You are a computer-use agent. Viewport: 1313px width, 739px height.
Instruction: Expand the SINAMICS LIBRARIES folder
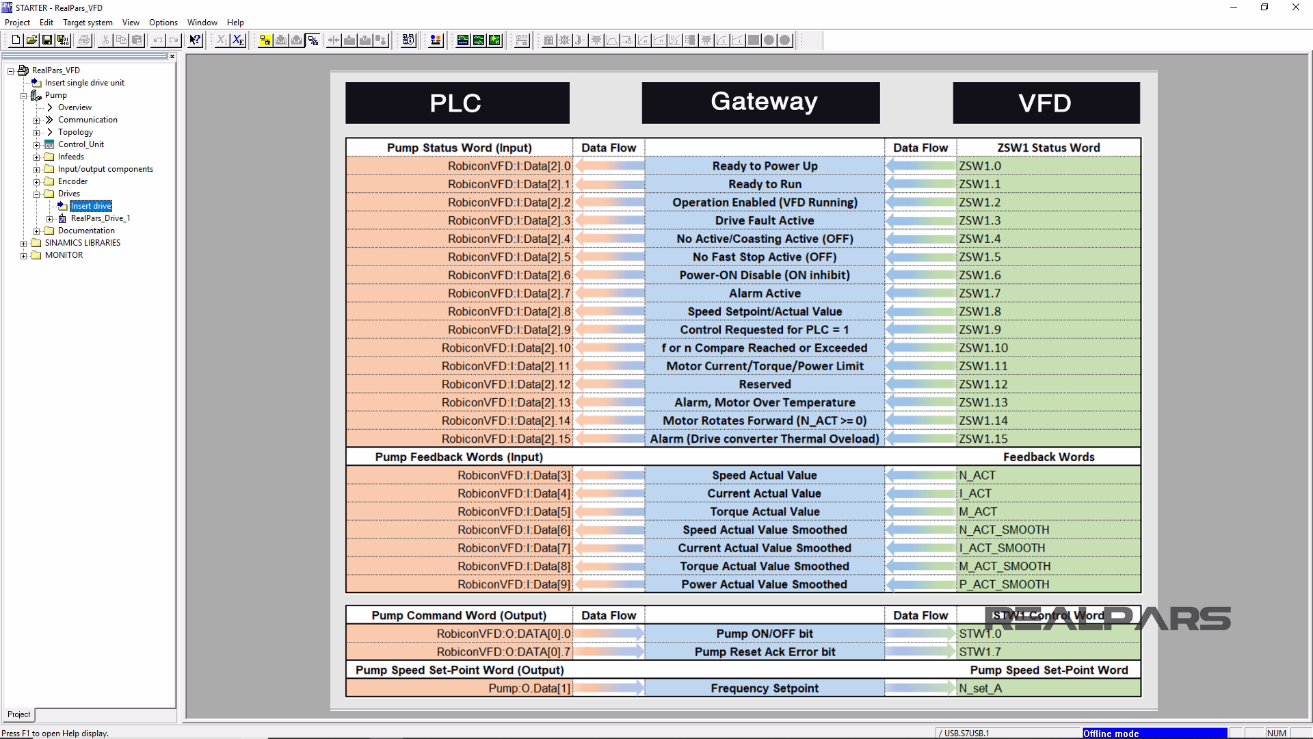pos(24,243)
